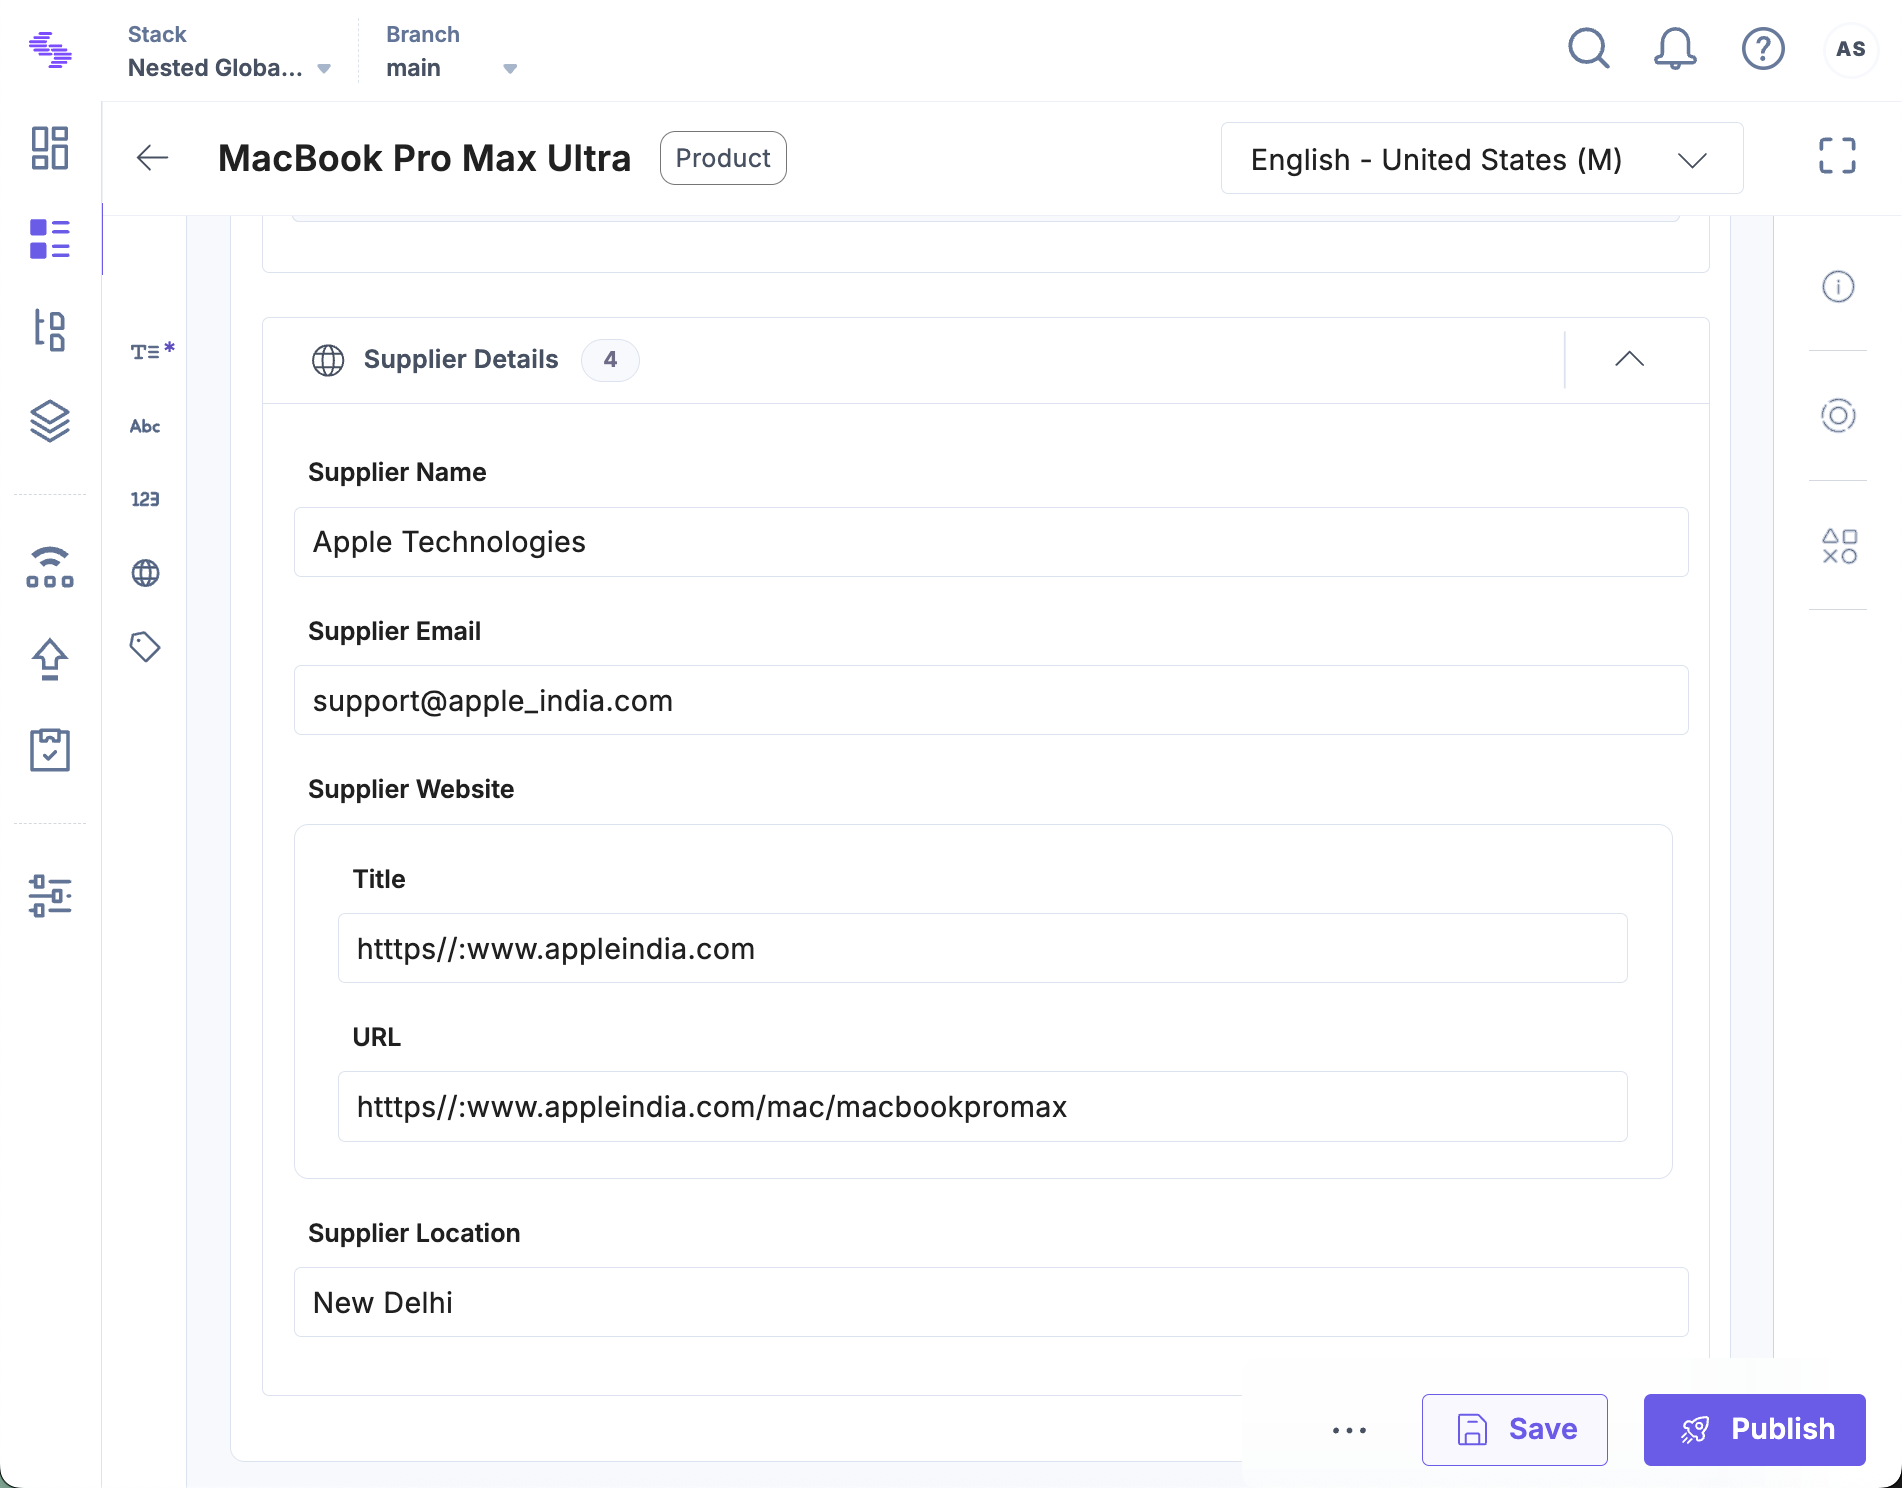Screen dimensions: 1902x1488
Task: Click the Supplier Details heading text
Action: point(461,359)
